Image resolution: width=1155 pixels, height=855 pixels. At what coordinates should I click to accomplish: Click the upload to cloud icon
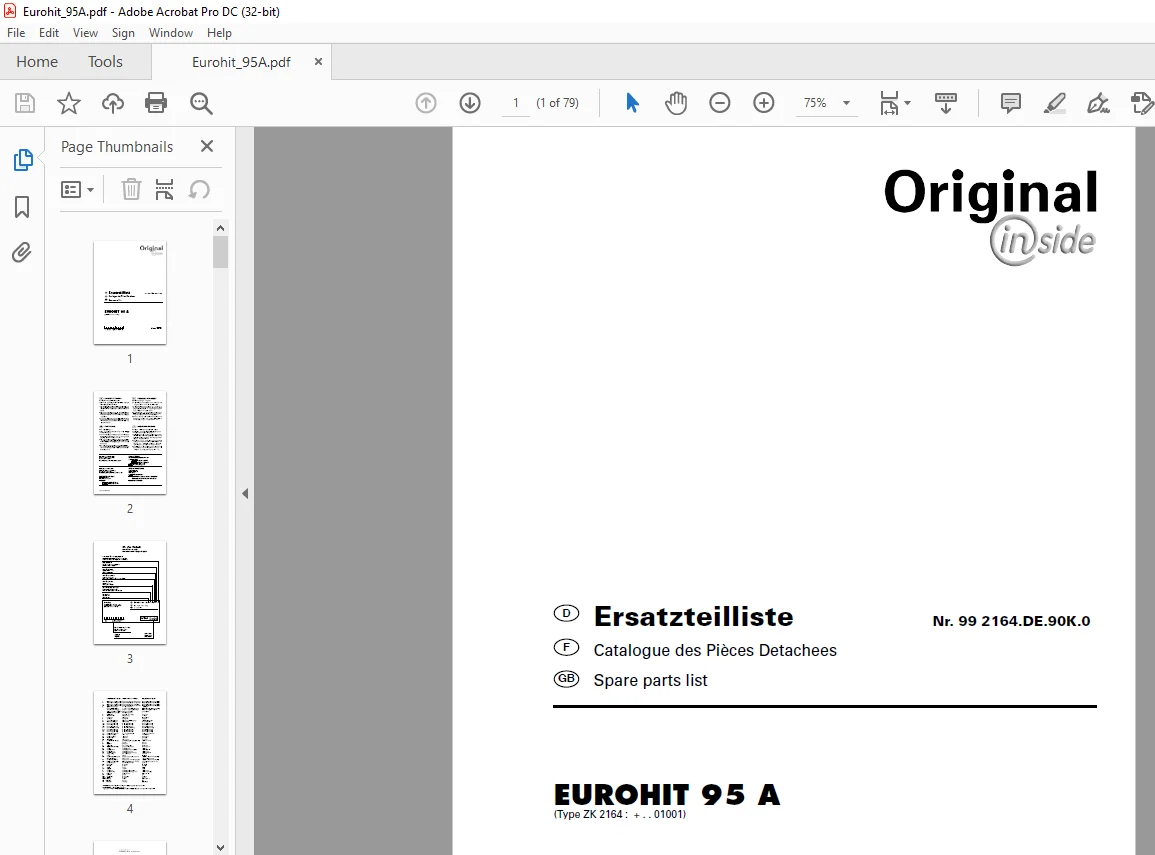click(x=113, y=103)
